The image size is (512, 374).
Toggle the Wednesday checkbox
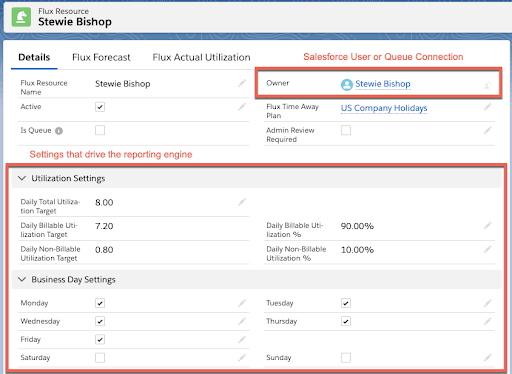100,321
